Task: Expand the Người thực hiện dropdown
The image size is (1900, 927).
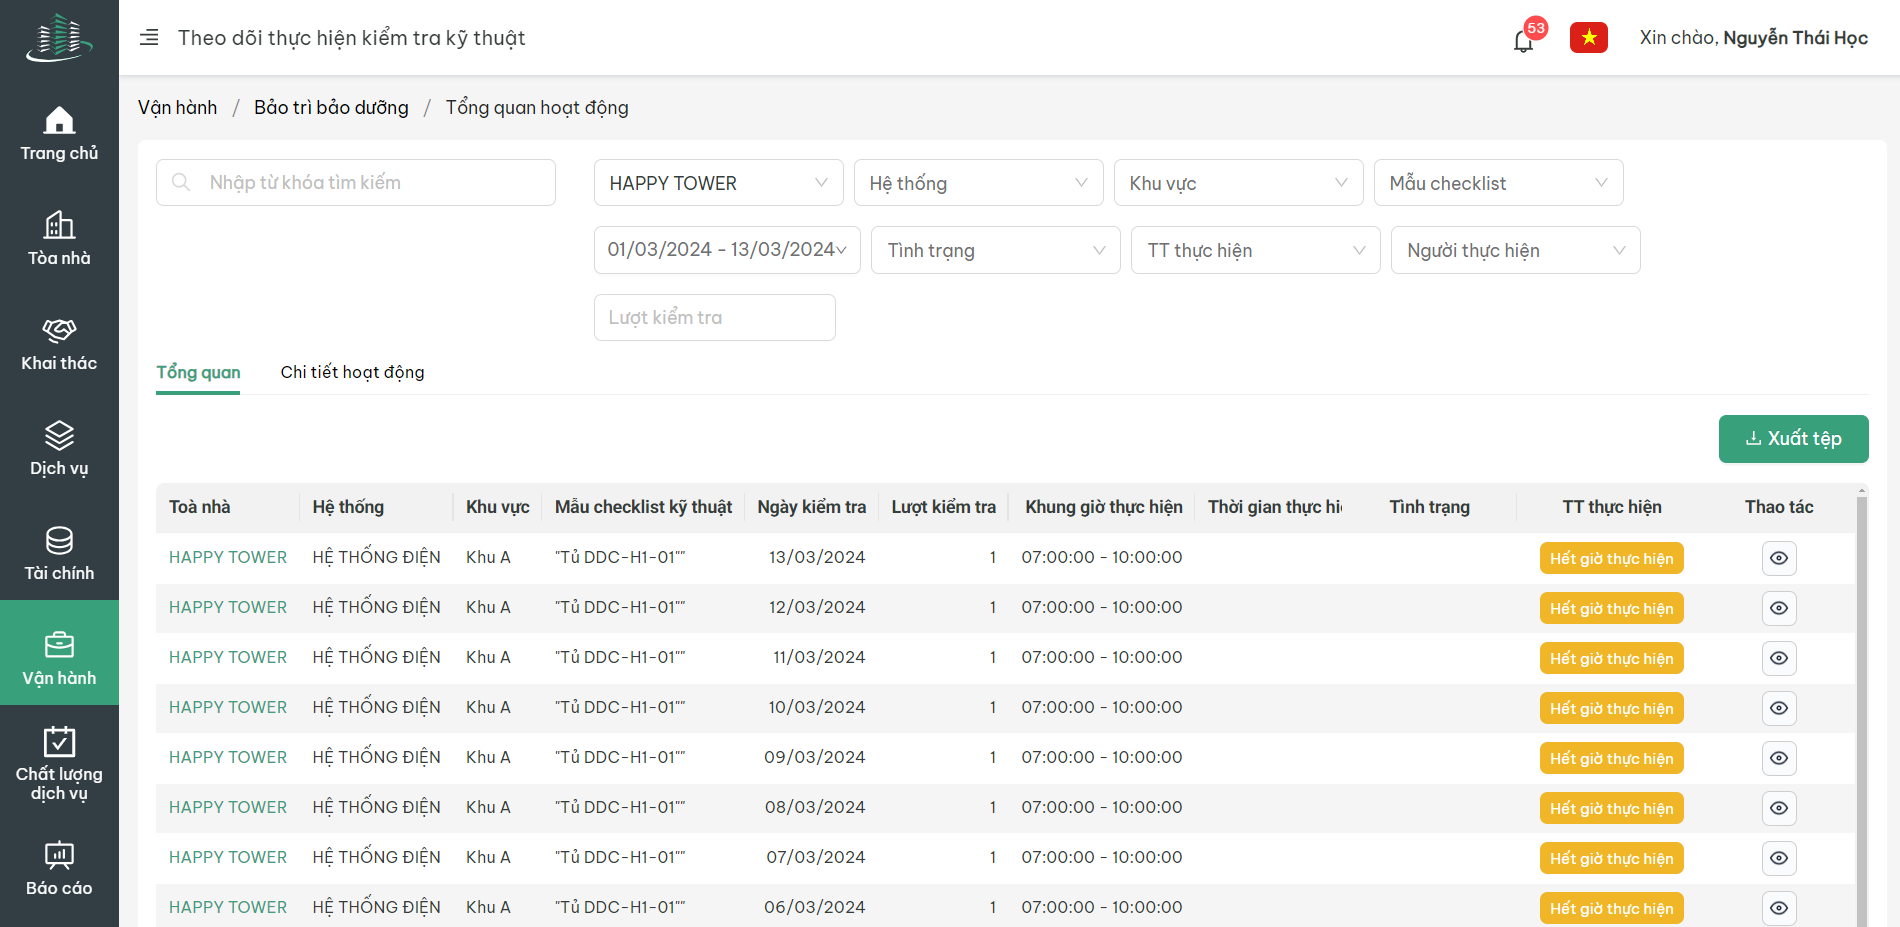Action: [1516, 250]
